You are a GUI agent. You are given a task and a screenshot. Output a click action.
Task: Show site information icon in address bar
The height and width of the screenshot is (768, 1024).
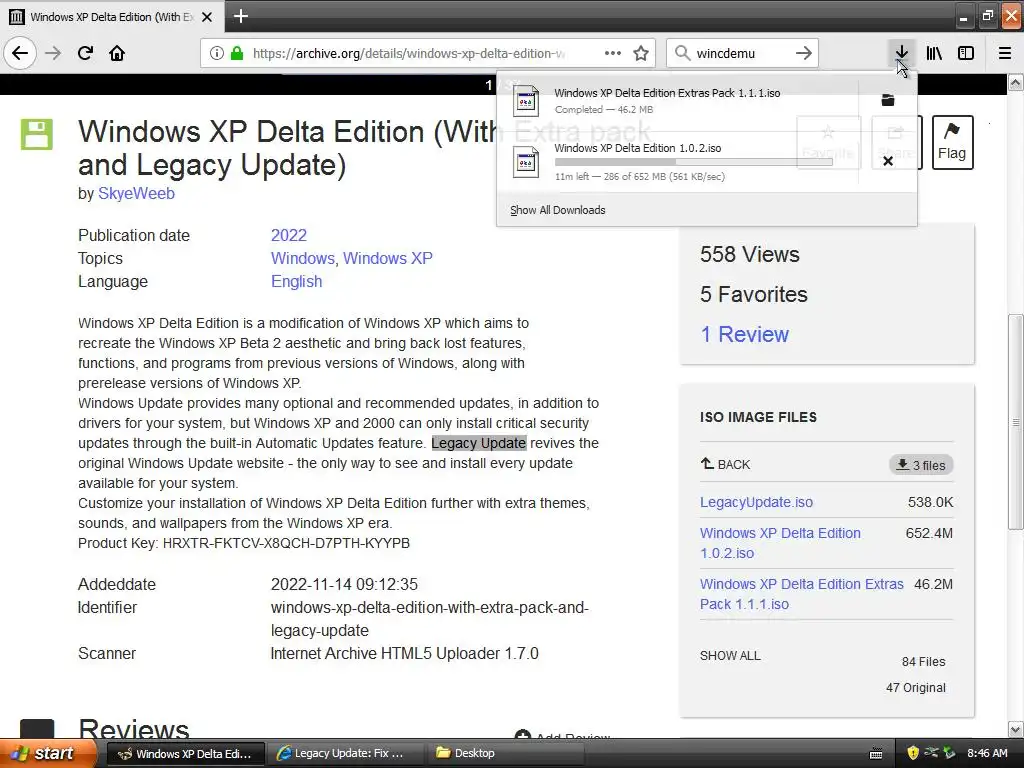[x=216, y=53]
